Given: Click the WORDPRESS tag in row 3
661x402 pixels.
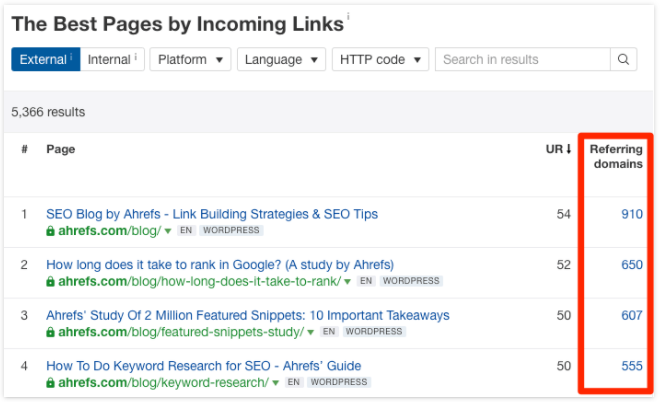Looking at the screenshot, I should click(x=374, y=332).
